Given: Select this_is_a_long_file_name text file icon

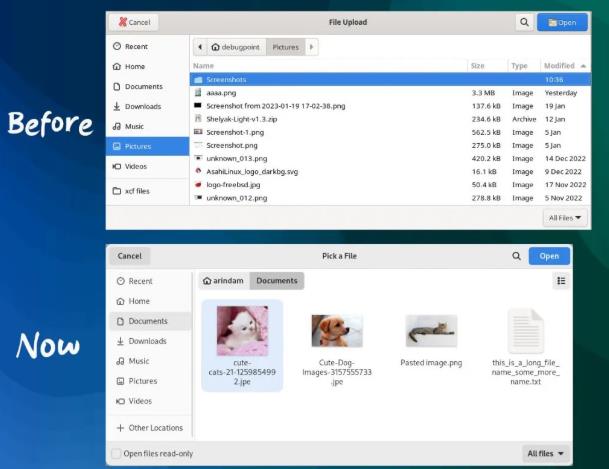Looking at the screenshot, I should [525, 331].
